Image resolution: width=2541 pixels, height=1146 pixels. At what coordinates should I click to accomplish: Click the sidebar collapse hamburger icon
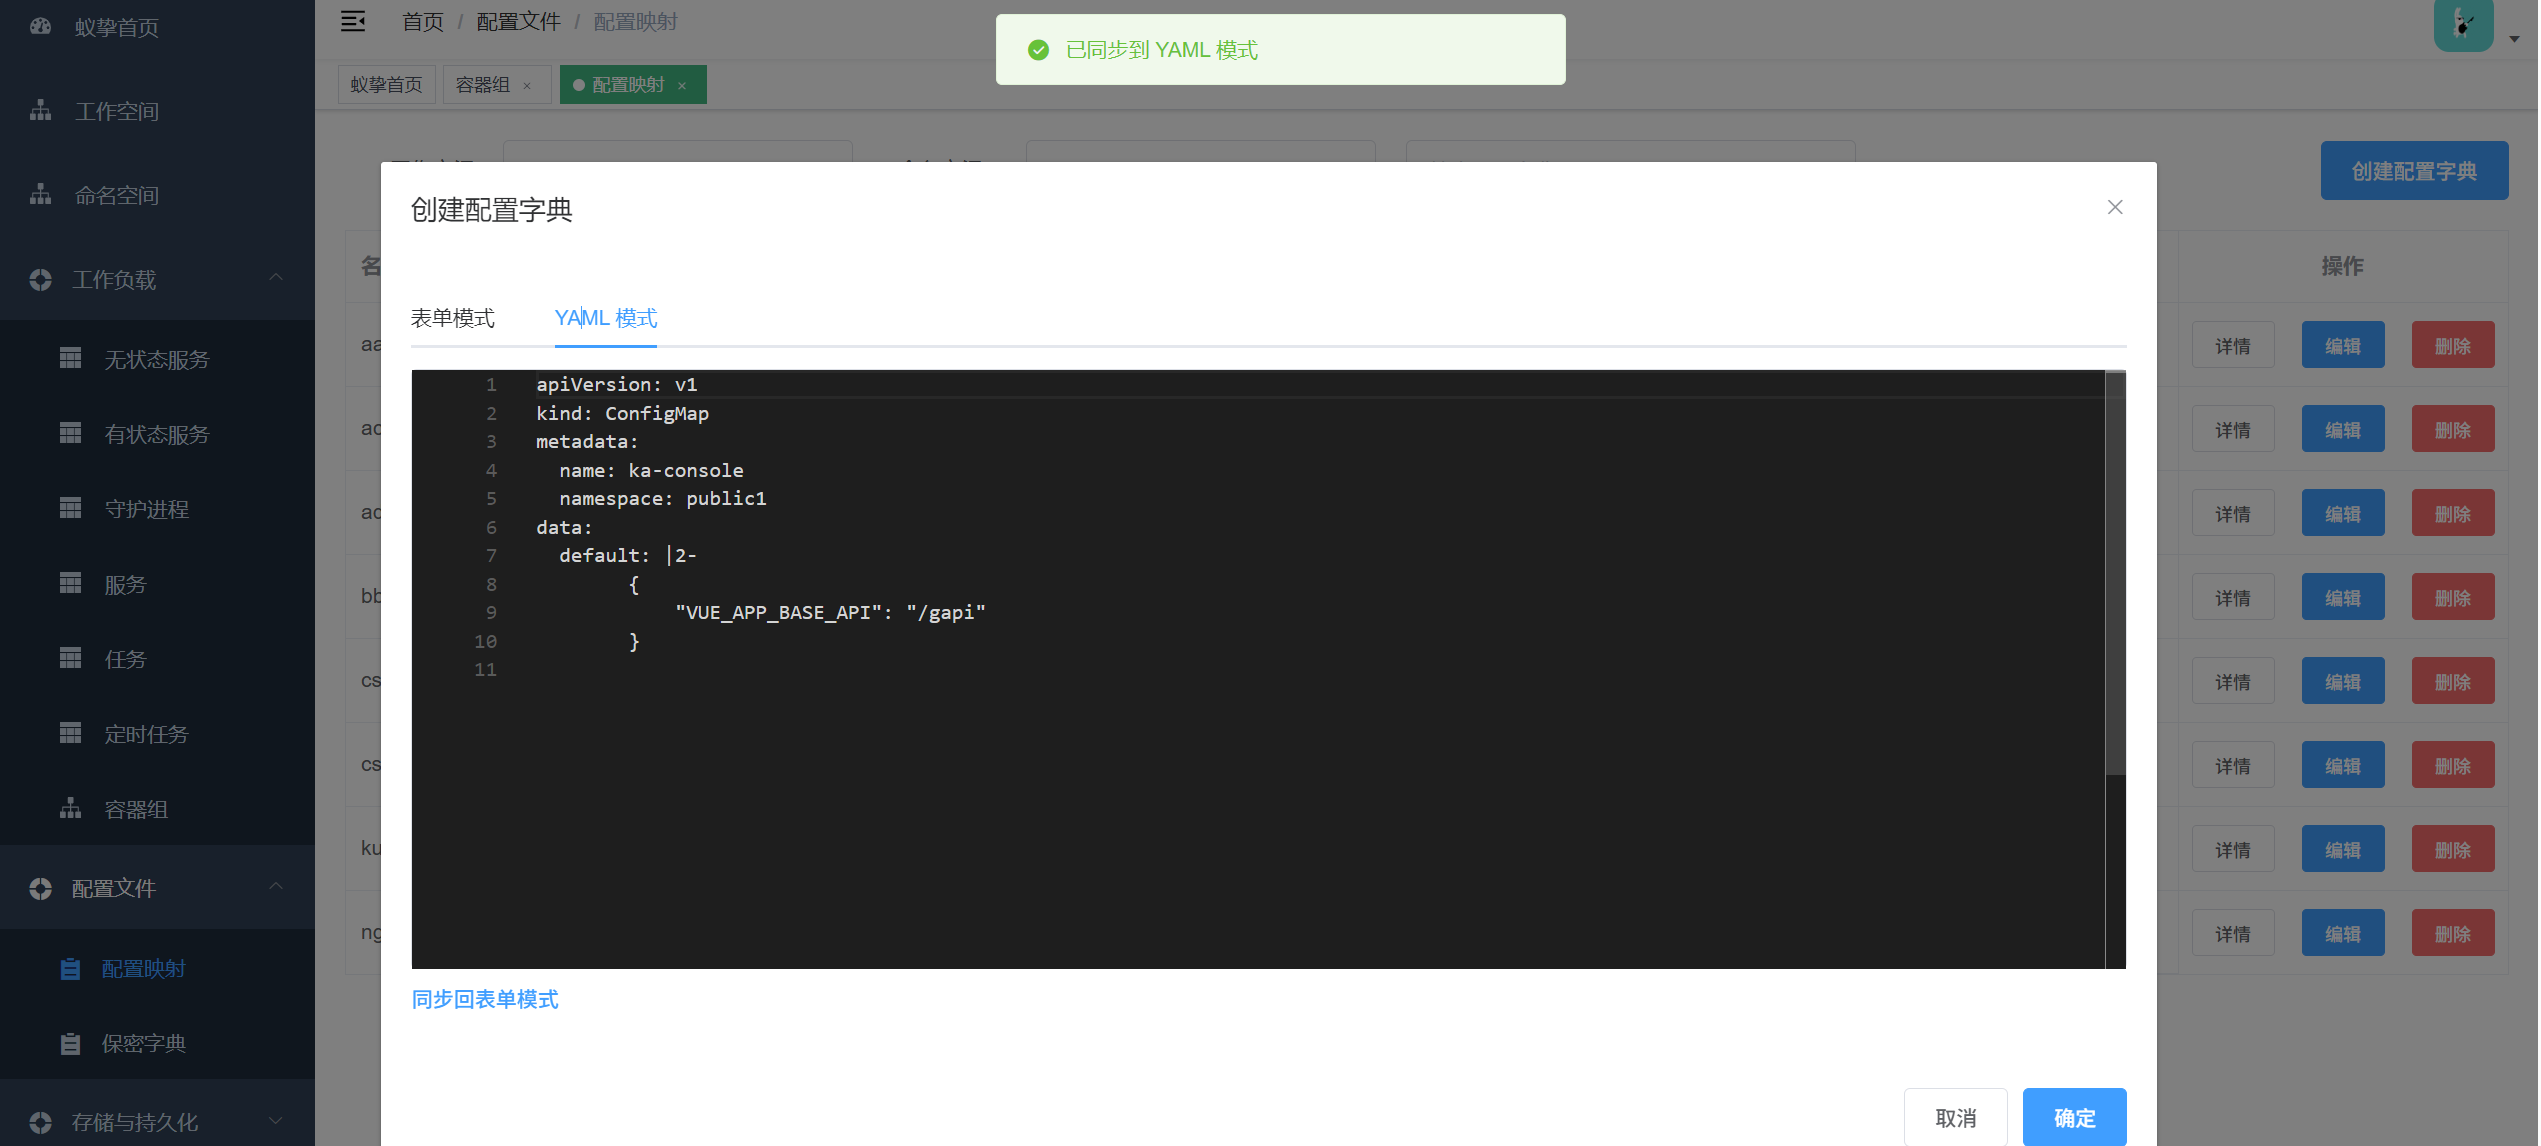coord(352,21)
